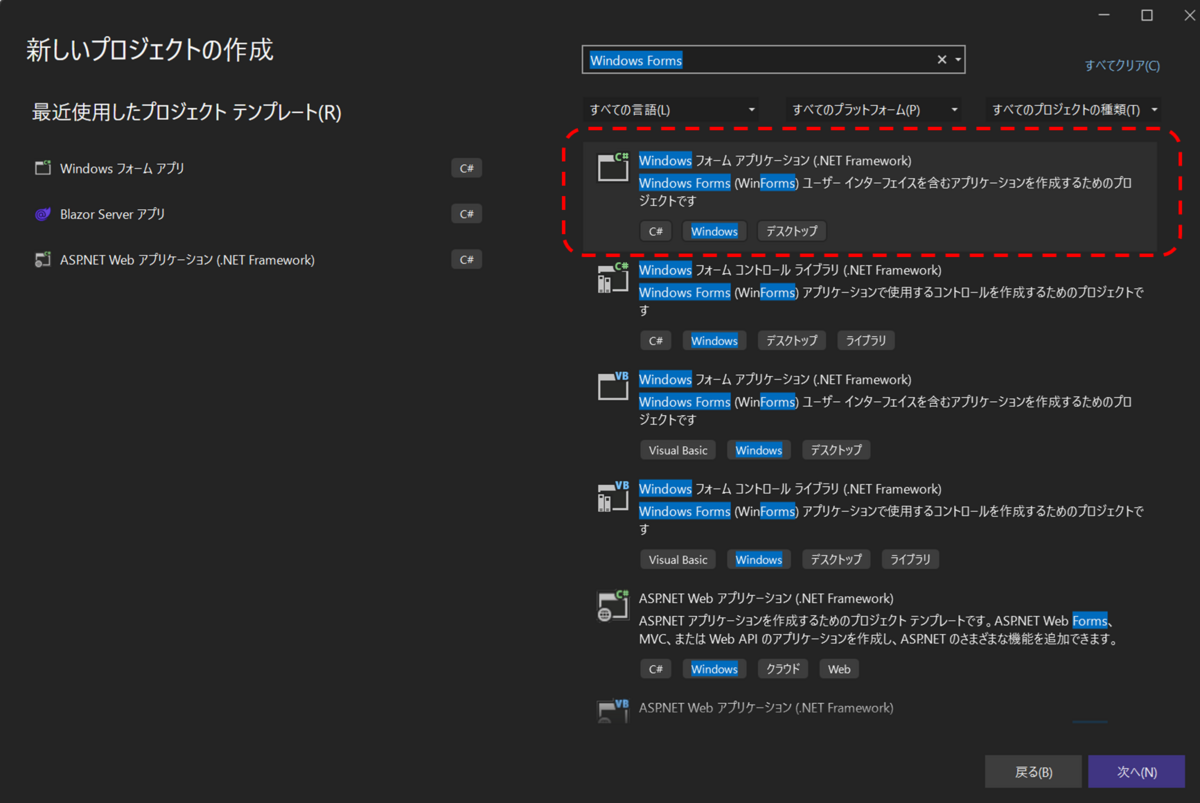The height and width of the screenshot is (803, 1200).
Task: Click the C# Windows フォーム コントロール ライブラリ icon
Action: 613,276
